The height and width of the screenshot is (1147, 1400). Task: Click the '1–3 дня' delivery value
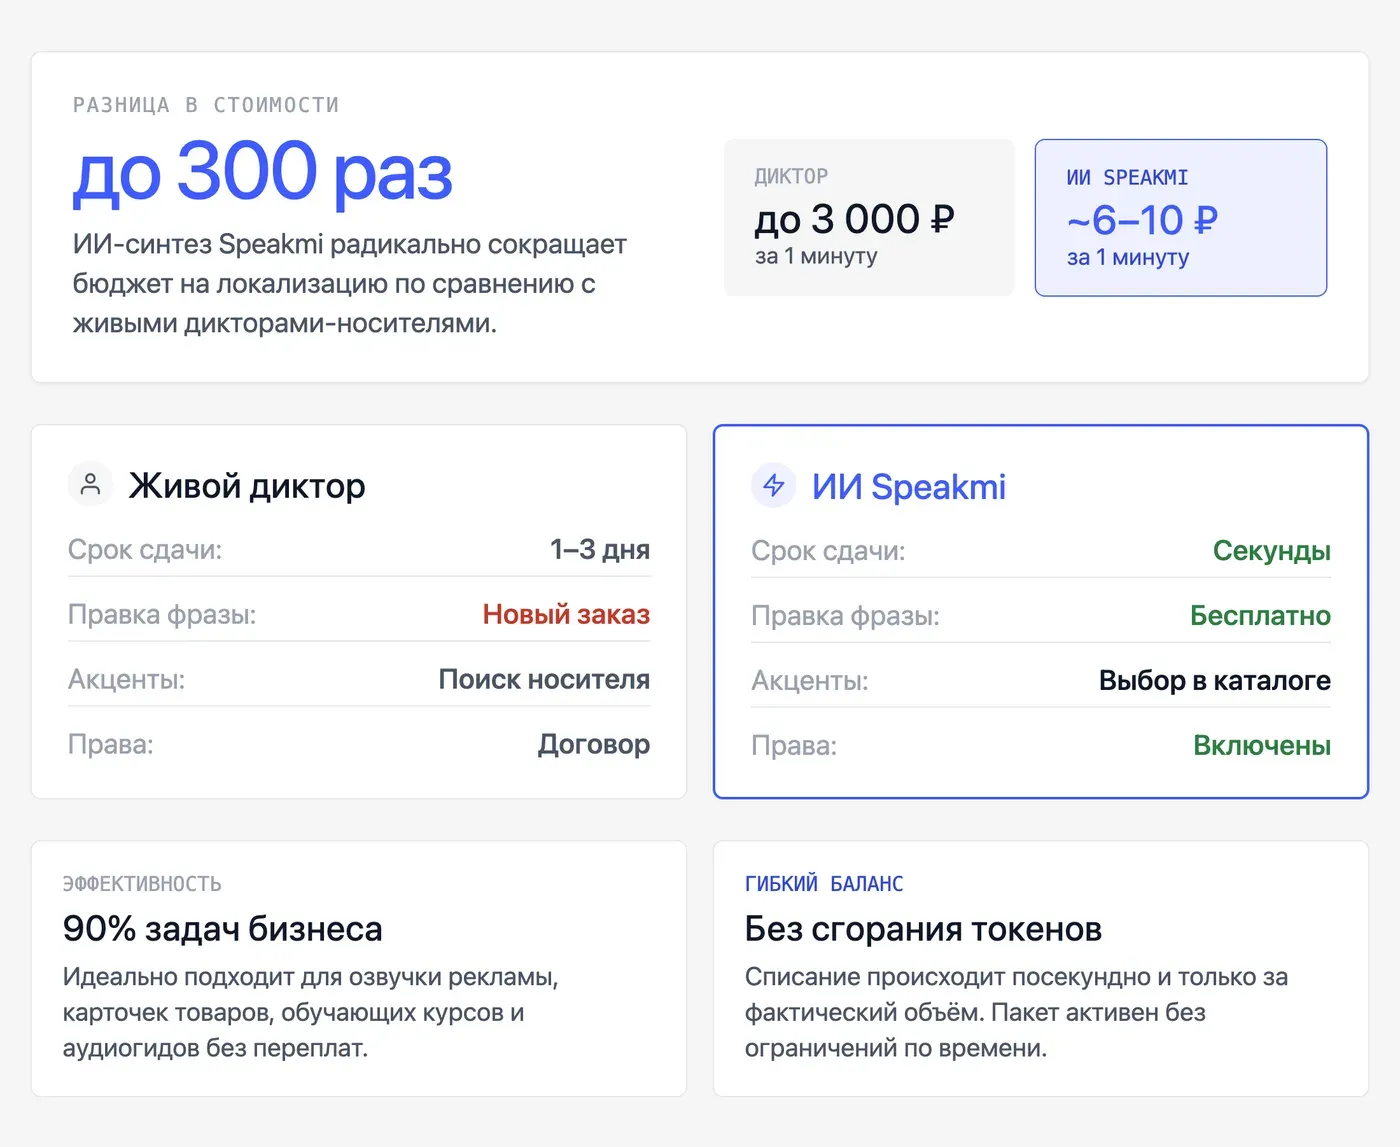point(600,550)
